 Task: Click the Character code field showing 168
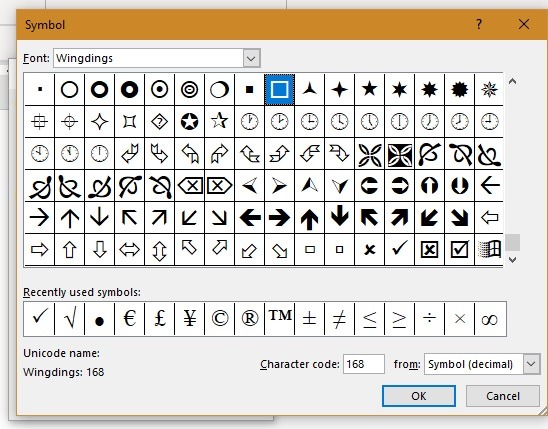pyautogui.click(x=364, y=364)
